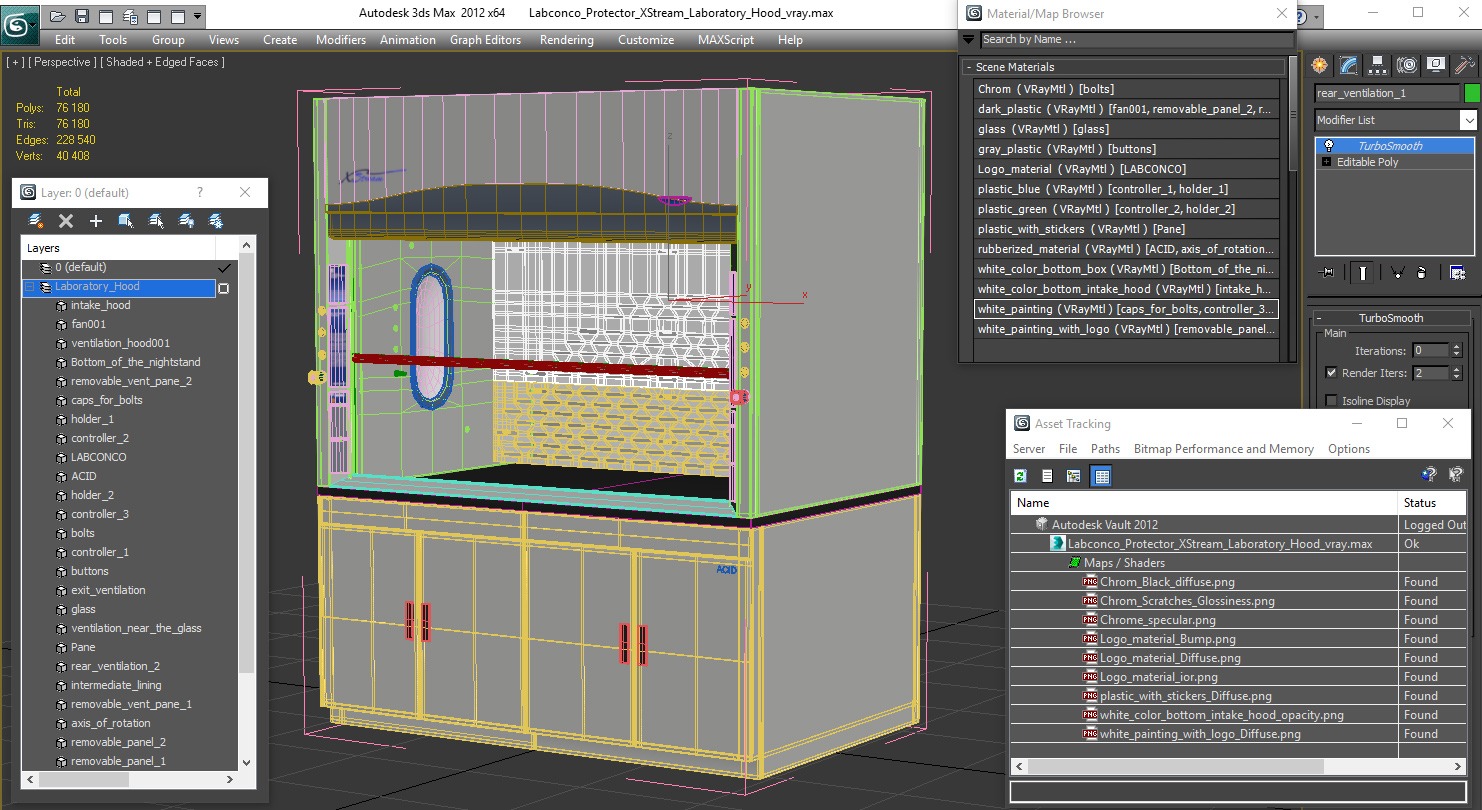Open the Perspective viewport label menu
This screenshot has width=1482, height=810.
coord(62,62)
